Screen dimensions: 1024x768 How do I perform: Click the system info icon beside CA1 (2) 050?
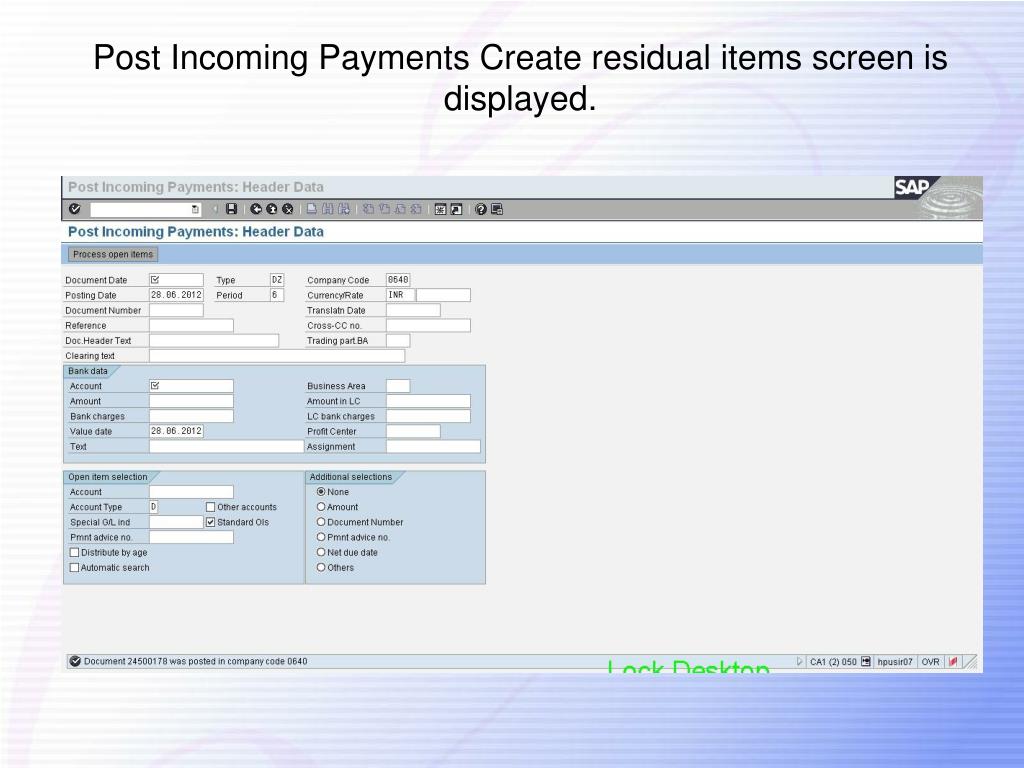click(x=865, y=662)
